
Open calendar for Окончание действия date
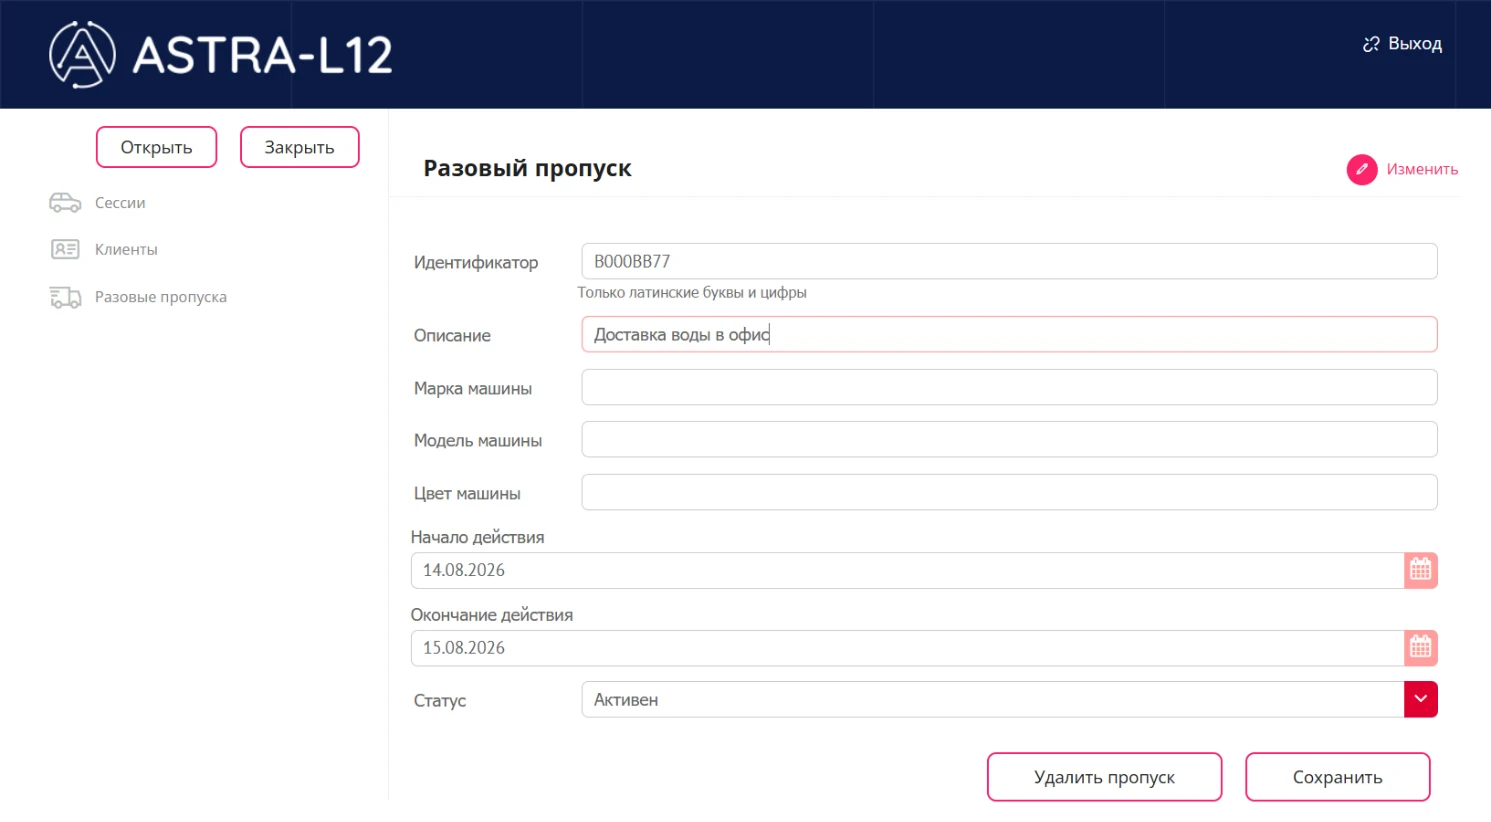1421,648
